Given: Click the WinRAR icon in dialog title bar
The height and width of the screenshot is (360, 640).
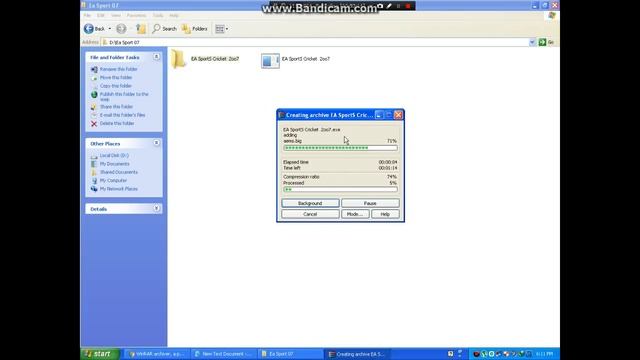Looking at the screenshot, I should [x=281, y=115].
